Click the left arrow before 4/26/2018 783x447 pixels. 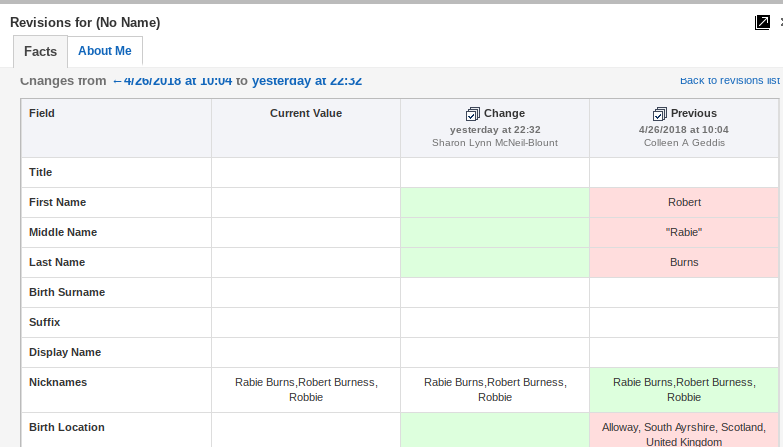(117, 81)
